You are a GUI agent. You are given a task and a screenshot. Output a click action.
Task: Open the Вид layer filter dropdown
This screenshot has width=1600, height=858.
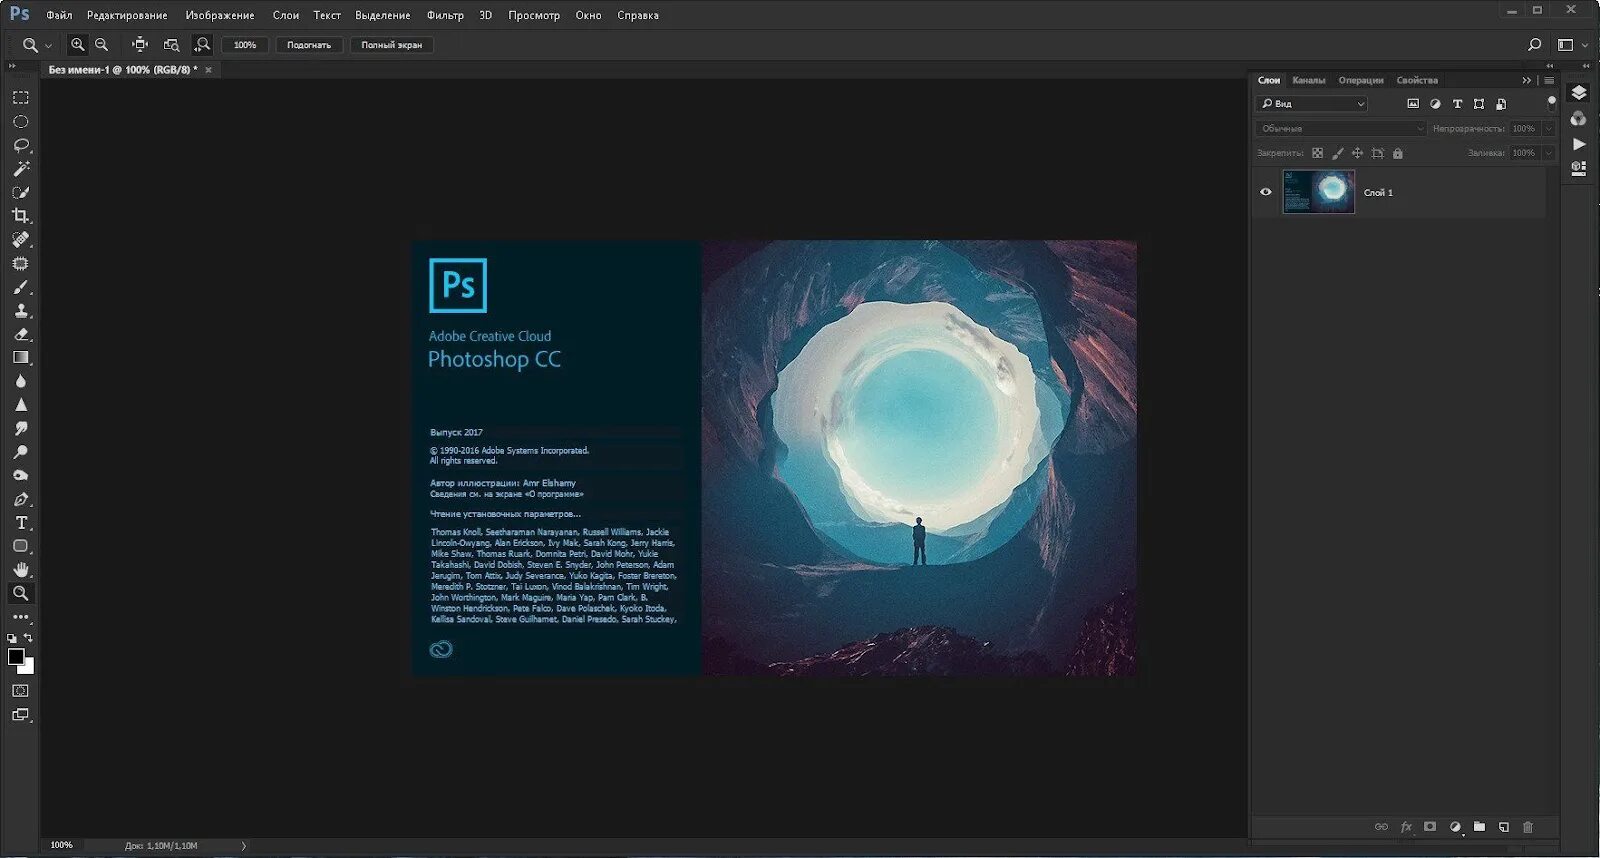click(x=1311, y=104)
